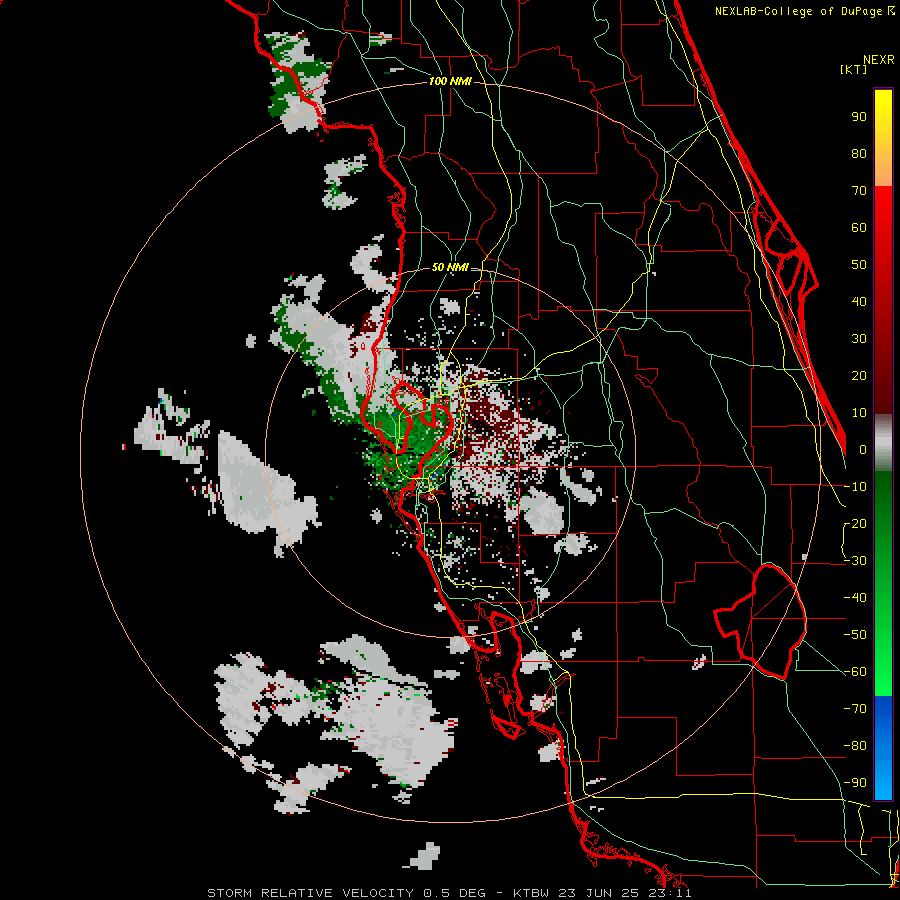Click the legend value "50"
900x900 pixels.
click(x=859, y=265)
